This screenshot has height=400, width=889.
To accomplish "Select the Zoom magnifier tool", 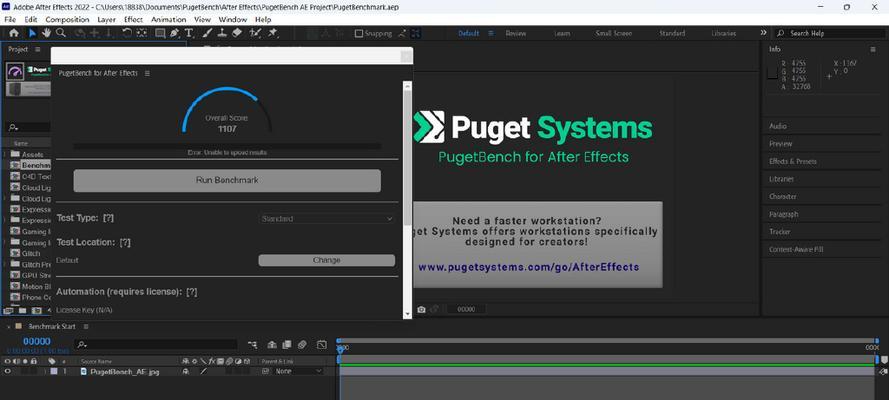I will tap(61, 33).
